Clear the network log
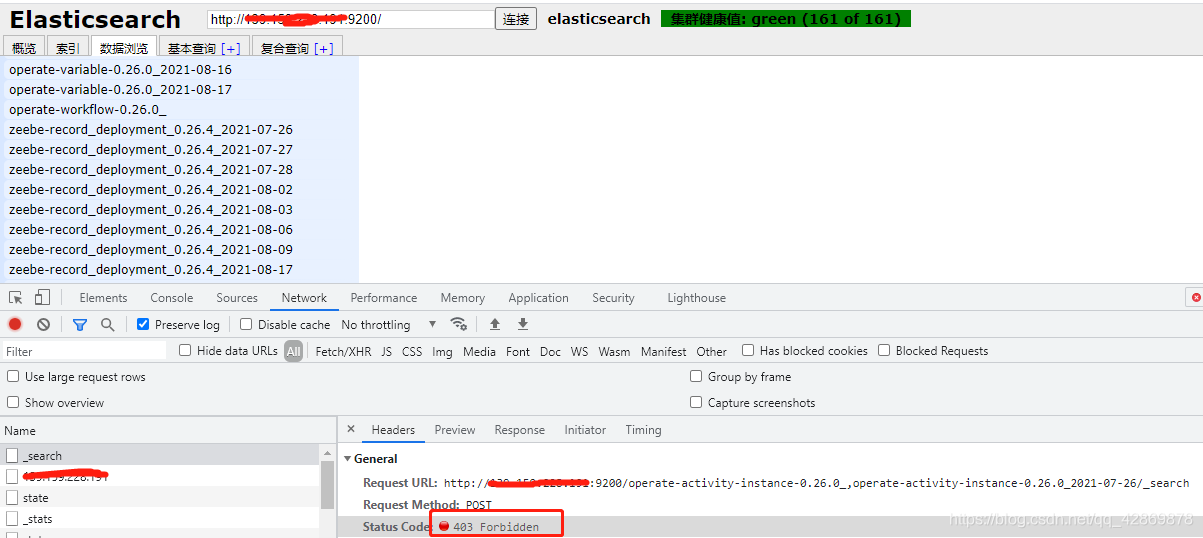Image resolution: width=1203 pixels, height=538 pixels. tap(43, 324)
